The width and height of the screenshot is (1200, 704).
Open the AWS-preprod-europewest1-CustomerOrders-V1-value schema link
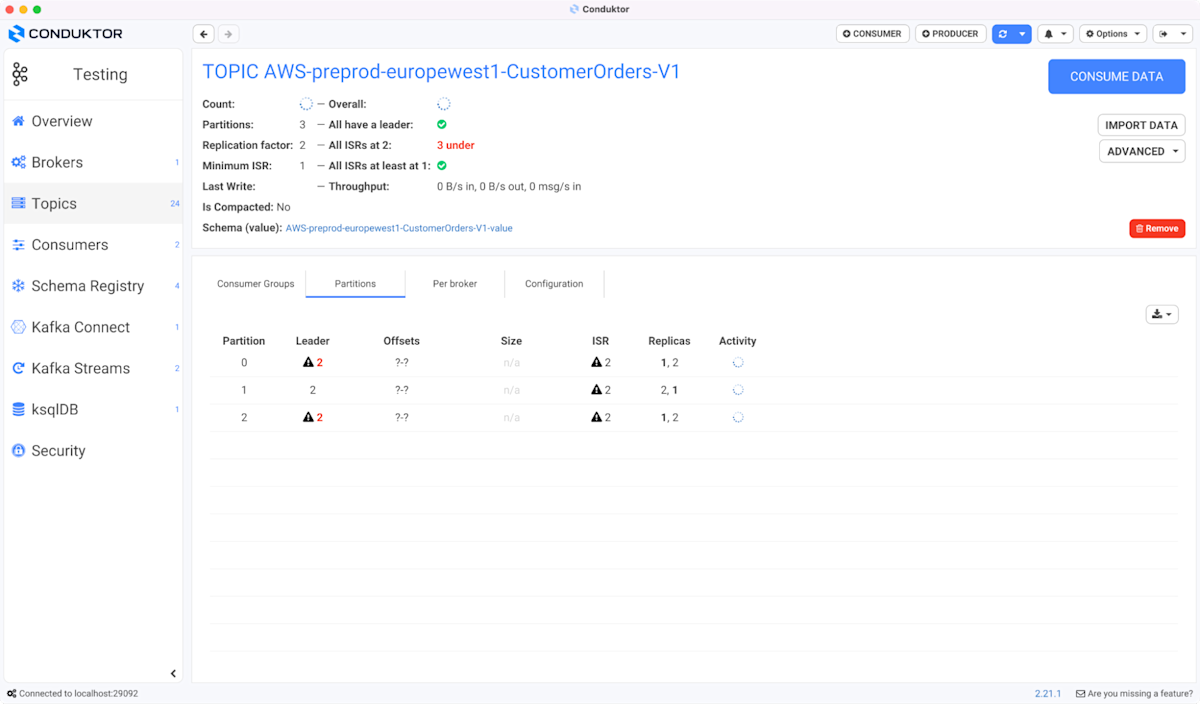click(x=399, y=228)
